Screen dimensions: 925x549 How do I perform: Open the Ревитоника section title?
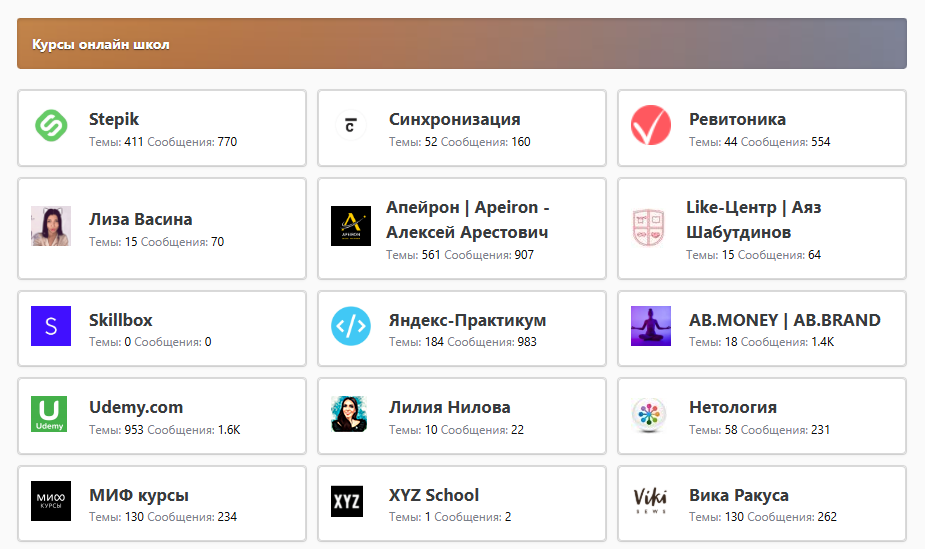pyautogui.click(x=737, y=119)
